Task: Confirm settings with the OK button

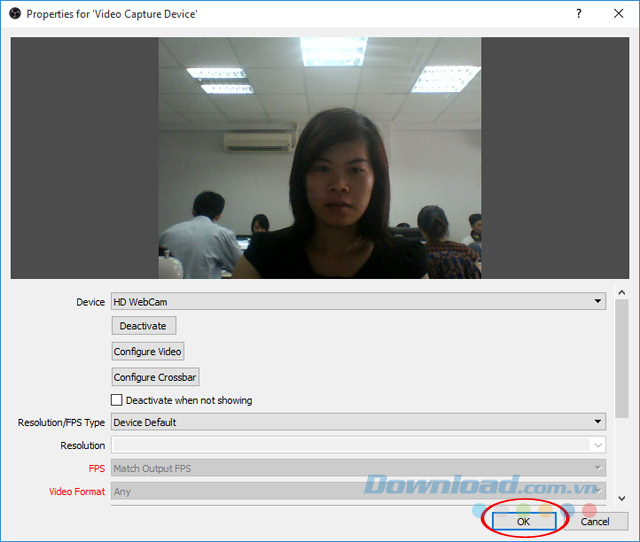Action: (x=524, y=521)
